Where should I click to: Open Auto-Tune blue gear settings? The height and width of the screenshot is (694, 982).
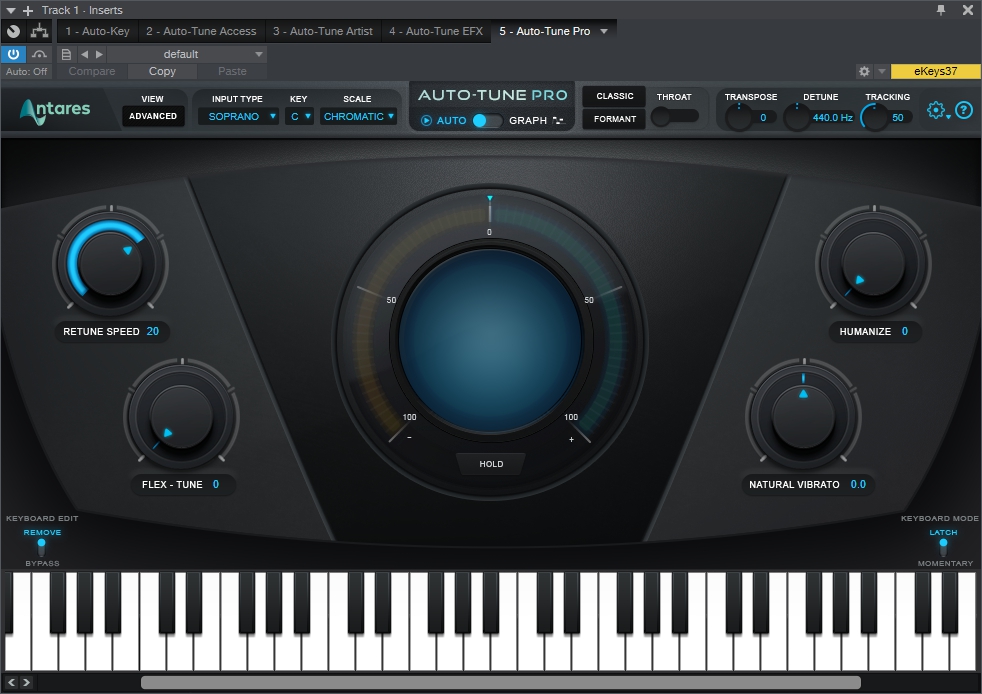pyautogui.click(x=936, y=110)
